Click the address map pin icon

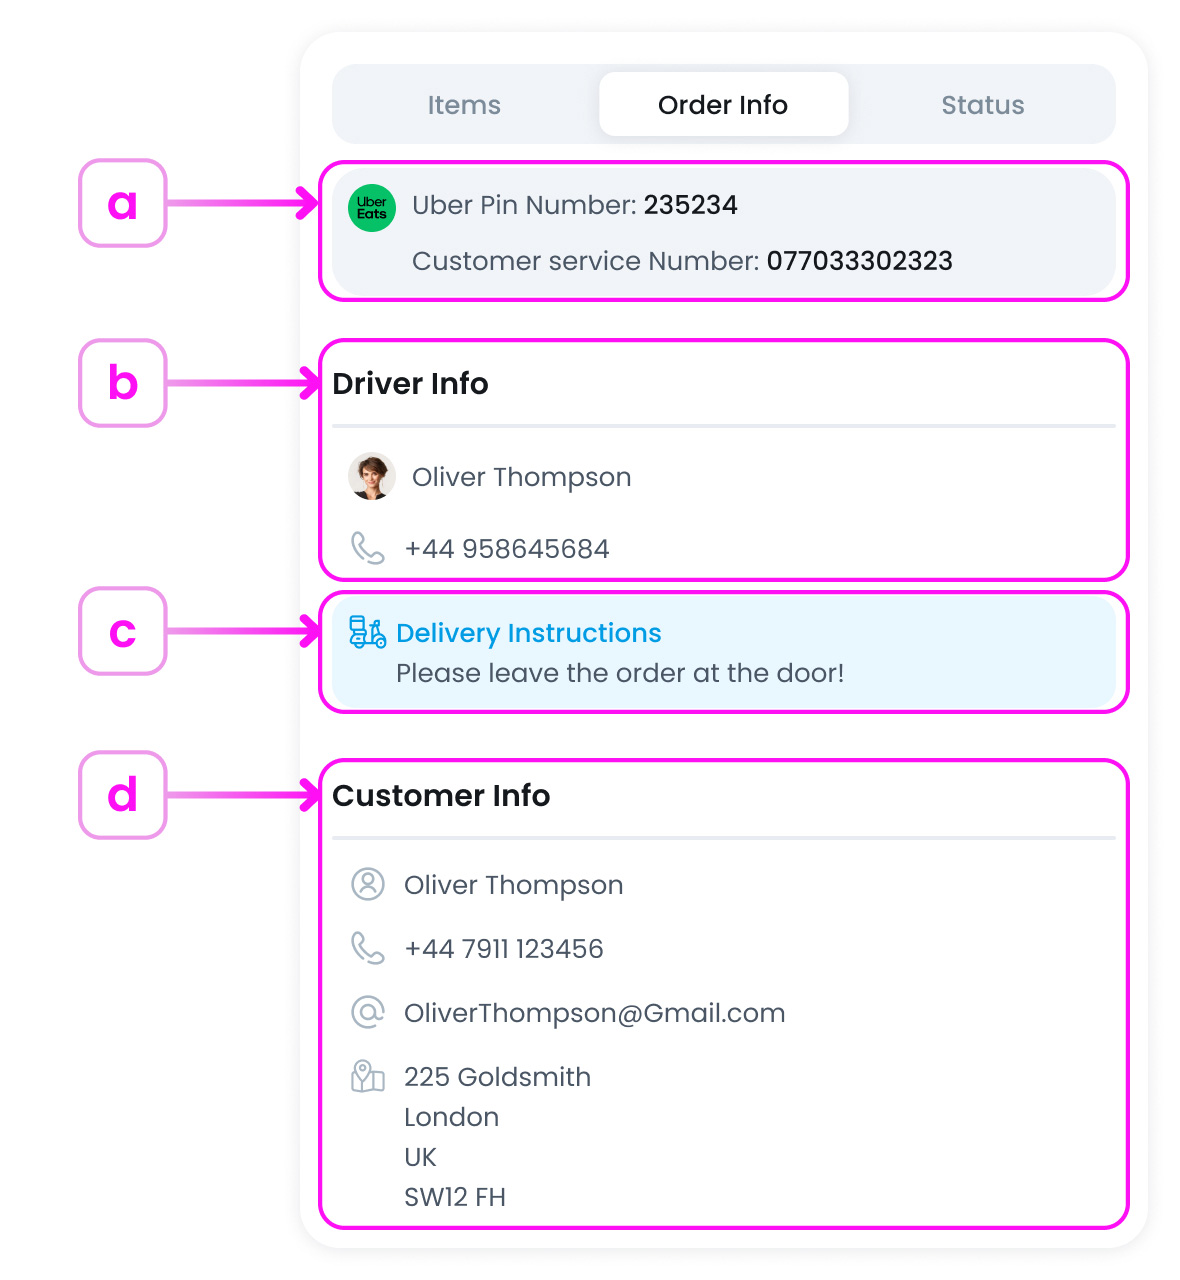click(368, 1076)
